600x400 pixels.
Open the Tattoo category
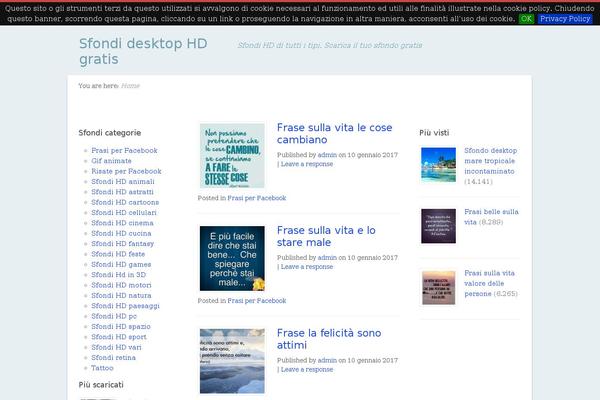pyautogui.click(x=103, y=367)
